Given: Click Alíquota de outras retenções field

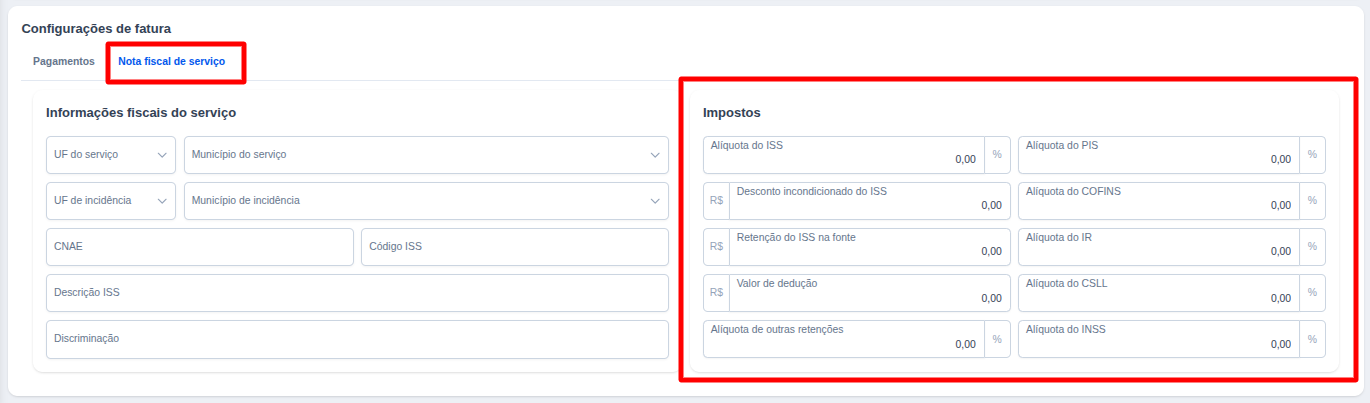Looking at the screenshot, I should coord(843,339).
